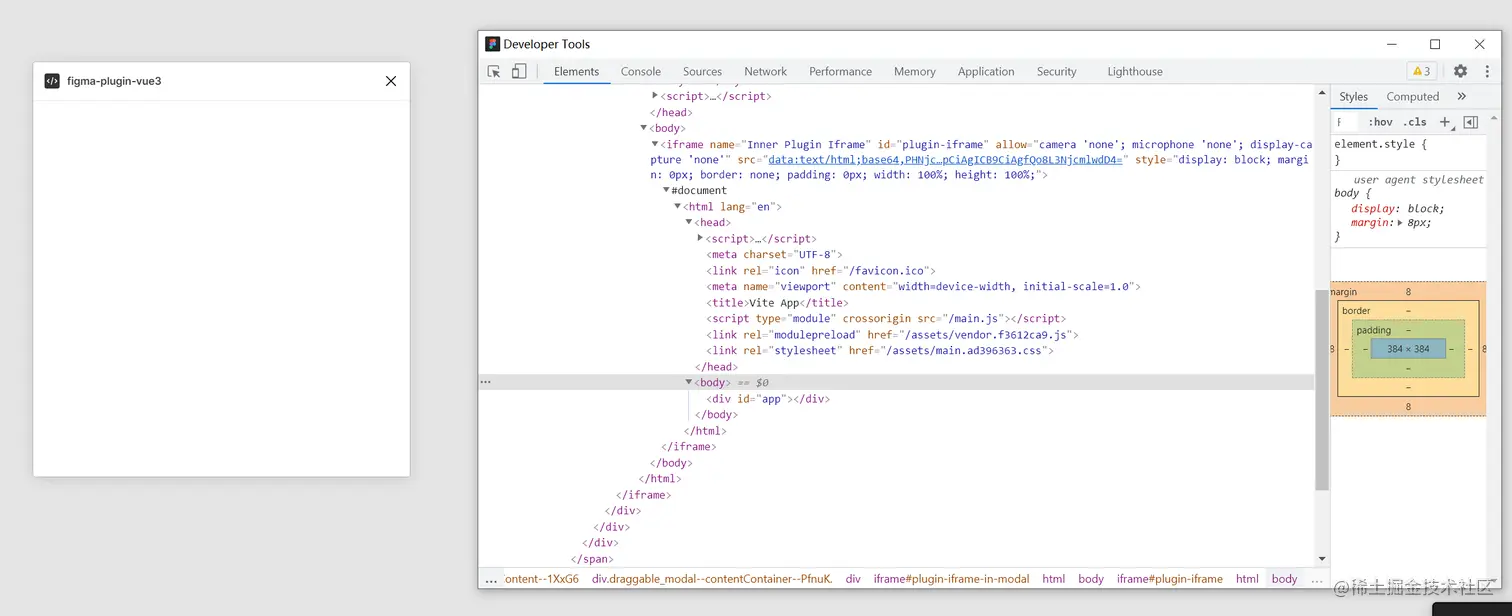The height and width of the screenshot is (616, 1512).
Task: Toggle the :hov element state panel
Action: [1380, 122]
